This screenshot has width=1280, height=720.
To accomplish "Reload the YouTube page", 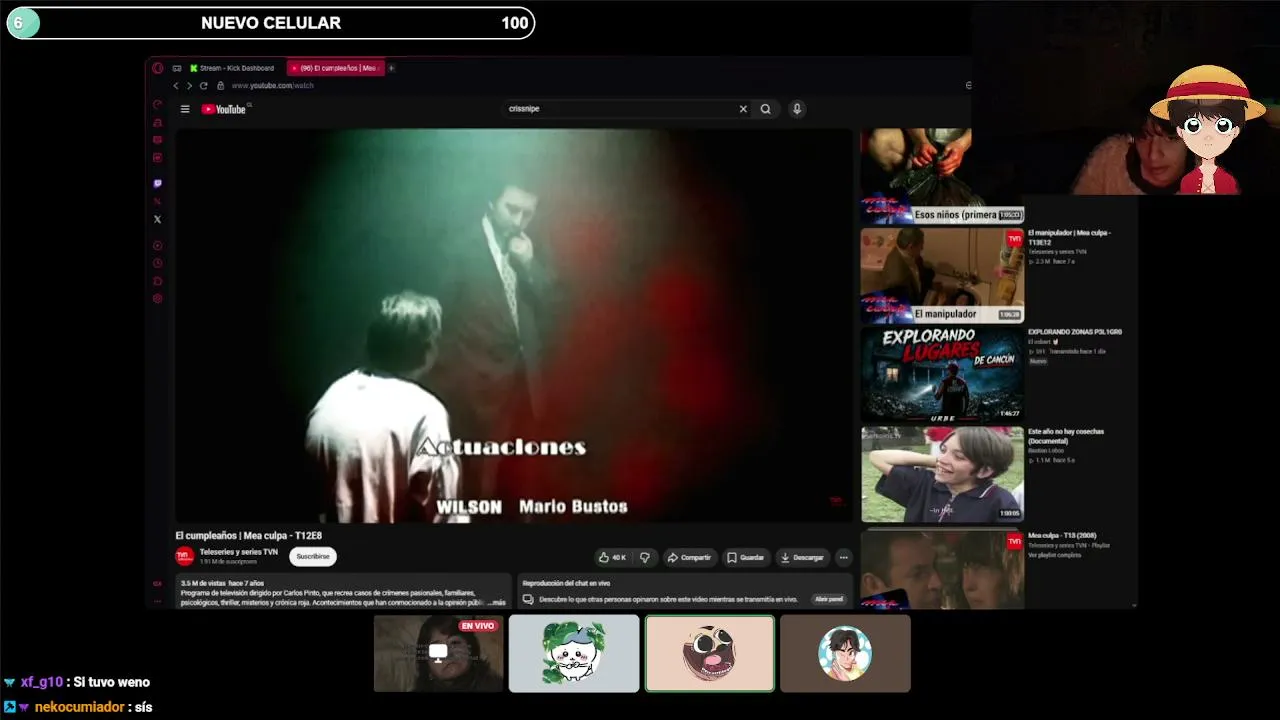I will (x=204, y=86).
